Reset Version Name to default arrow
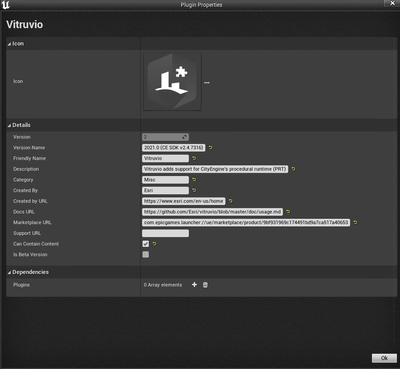This screenshot has height=369, width=400. tap(211, 148)
